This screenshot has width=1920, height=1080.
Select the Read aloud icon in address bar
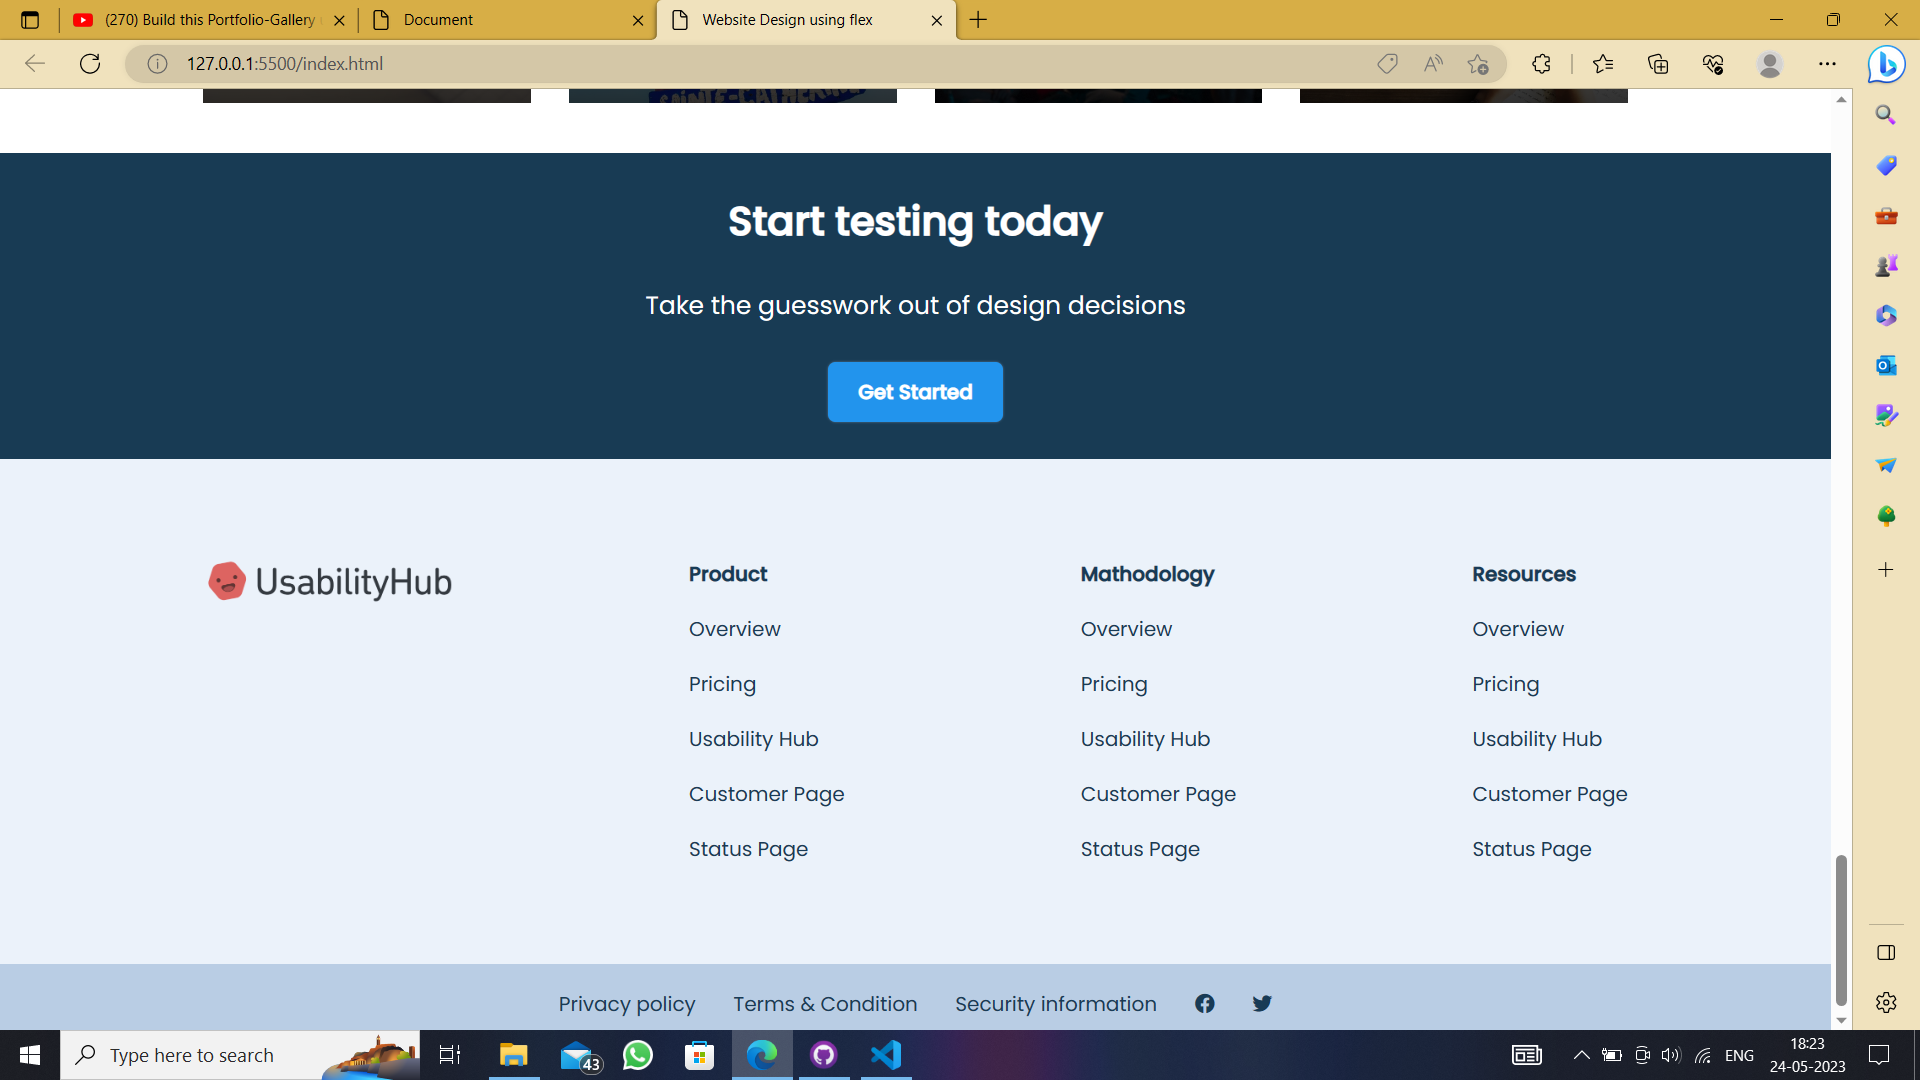pyautogui.click(x=1433, y=63)
